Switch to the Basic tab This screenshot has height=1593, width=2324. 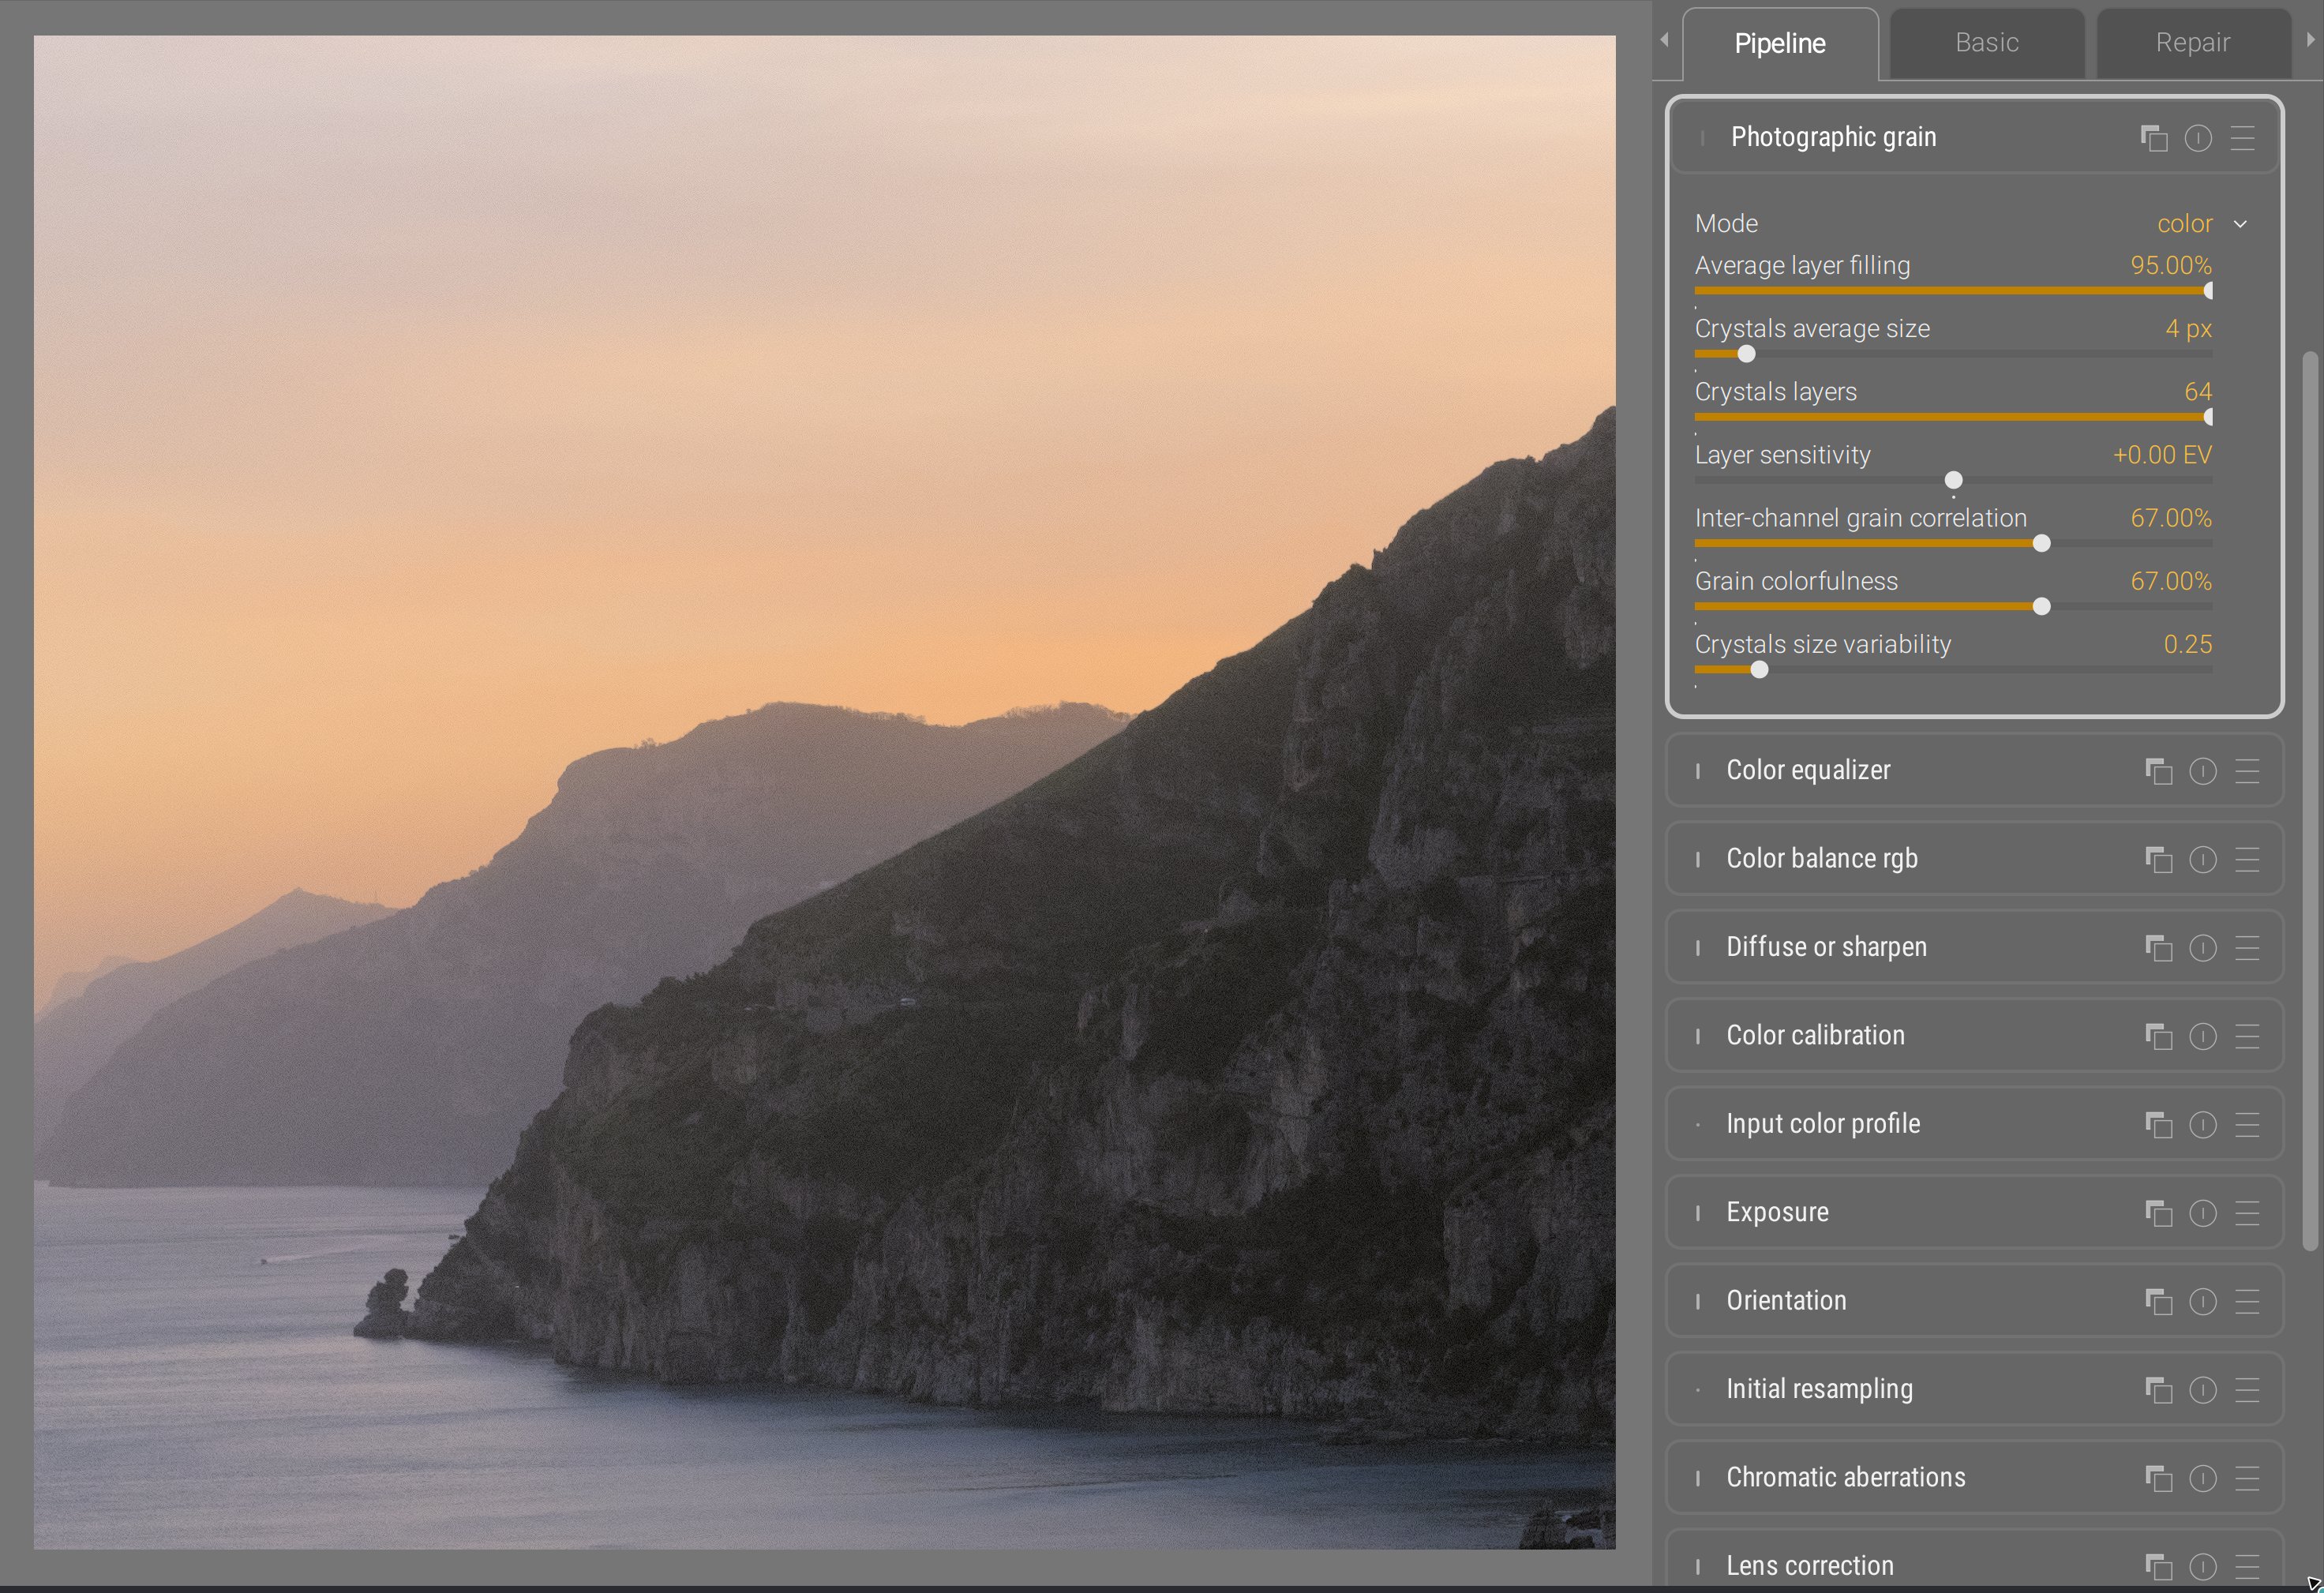[x=1986, y=43]
